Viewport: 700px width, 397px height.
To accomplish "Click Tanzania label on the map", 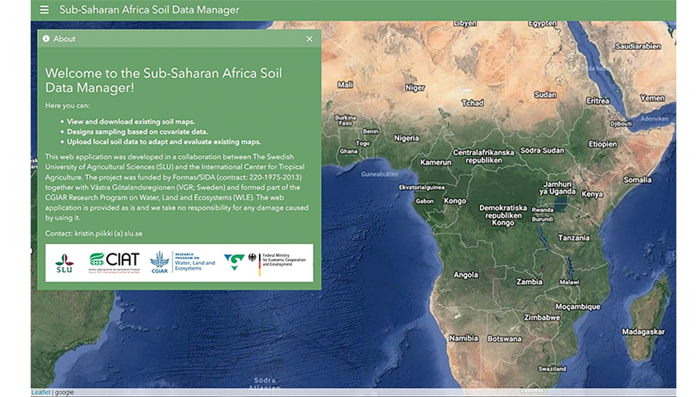I will (574, 238).
